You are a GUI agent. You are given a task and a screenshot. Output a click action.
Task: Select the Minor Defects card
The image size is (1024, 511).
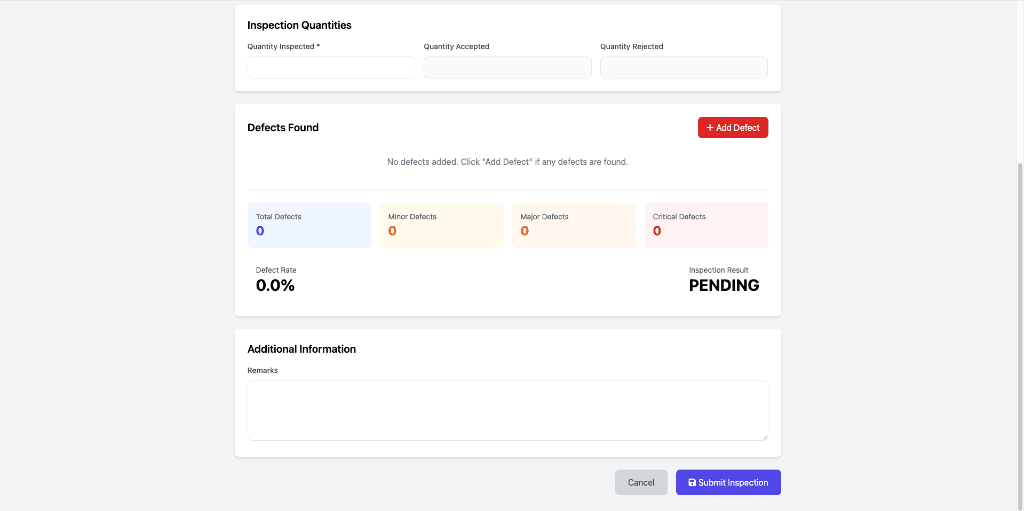441,225
